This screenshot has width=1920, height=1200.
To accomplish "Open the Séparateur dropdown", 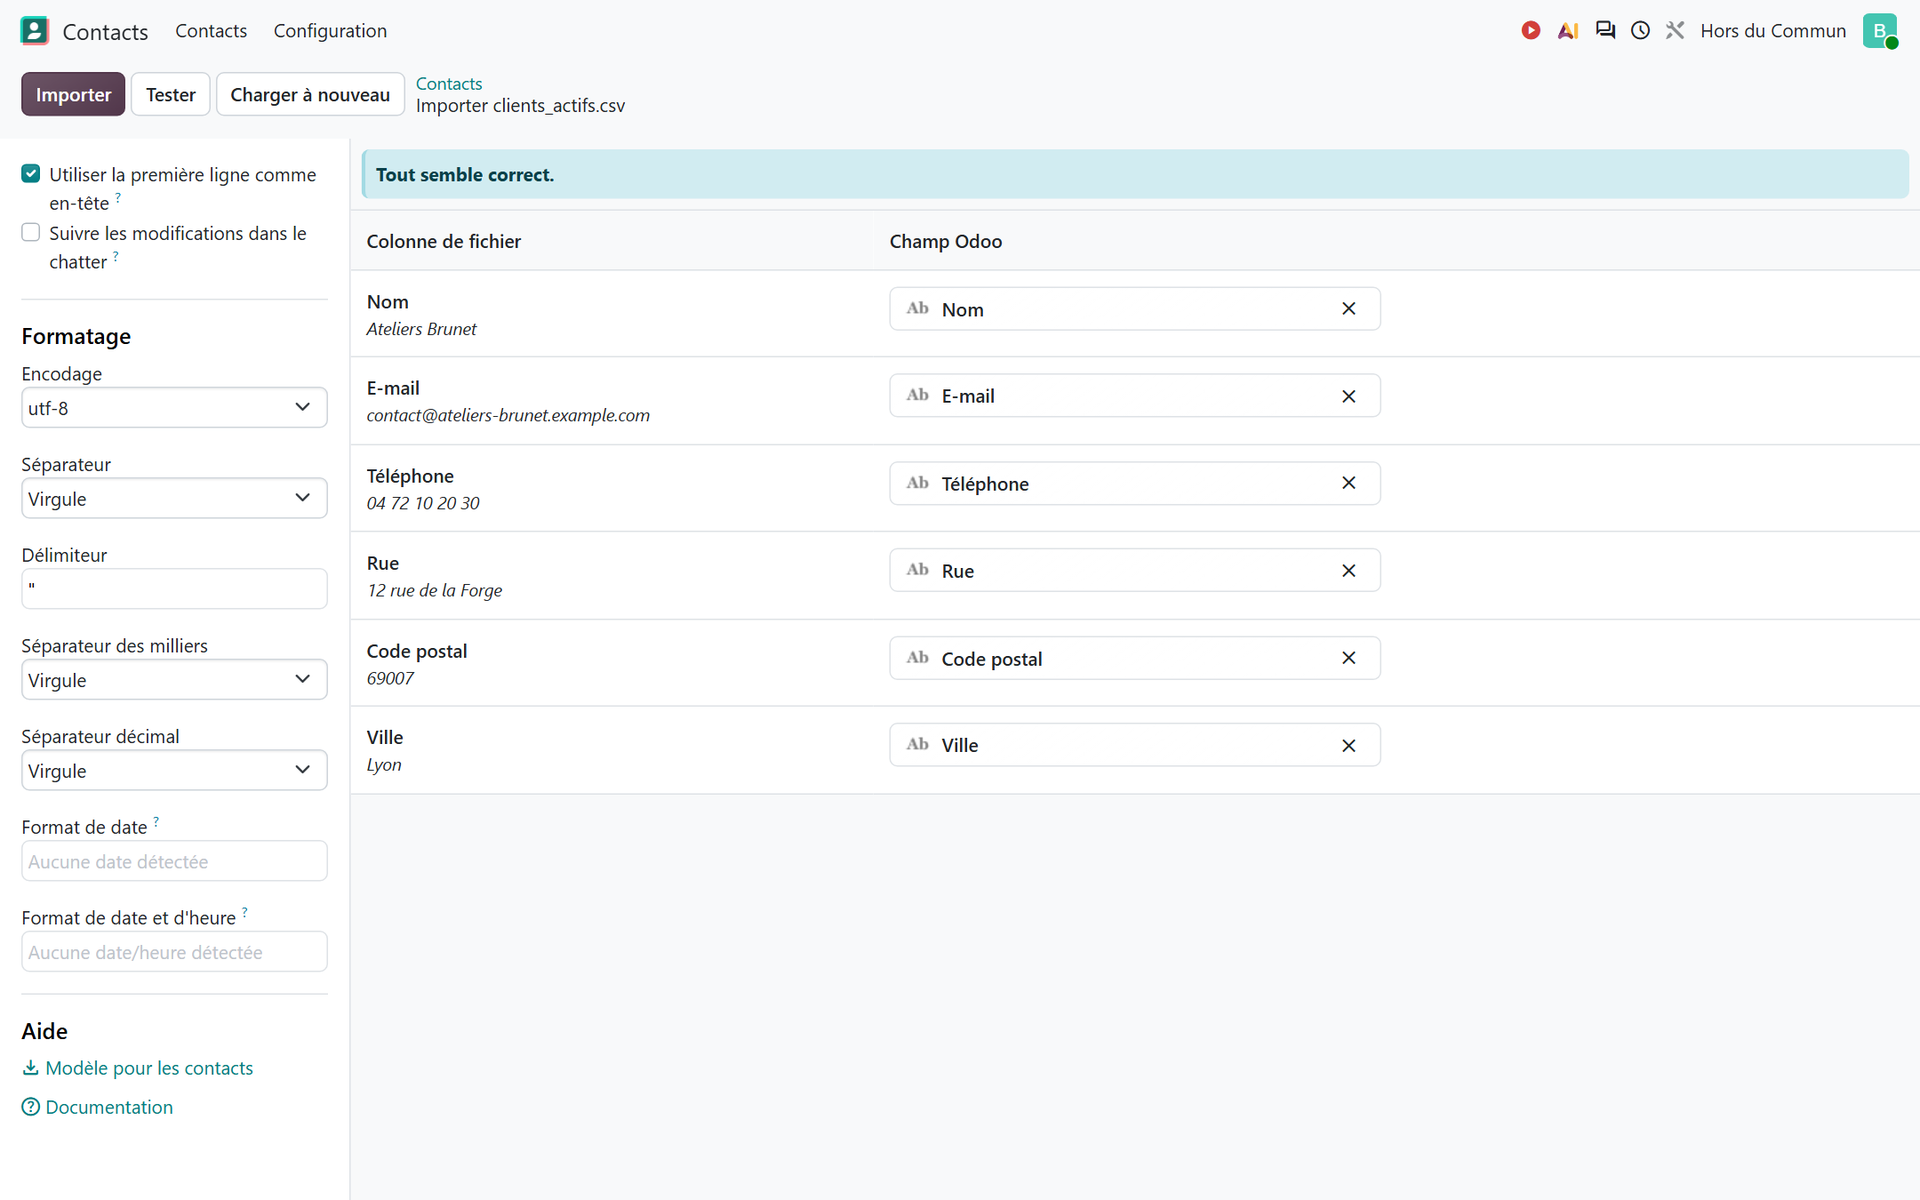I will point(174,498).
